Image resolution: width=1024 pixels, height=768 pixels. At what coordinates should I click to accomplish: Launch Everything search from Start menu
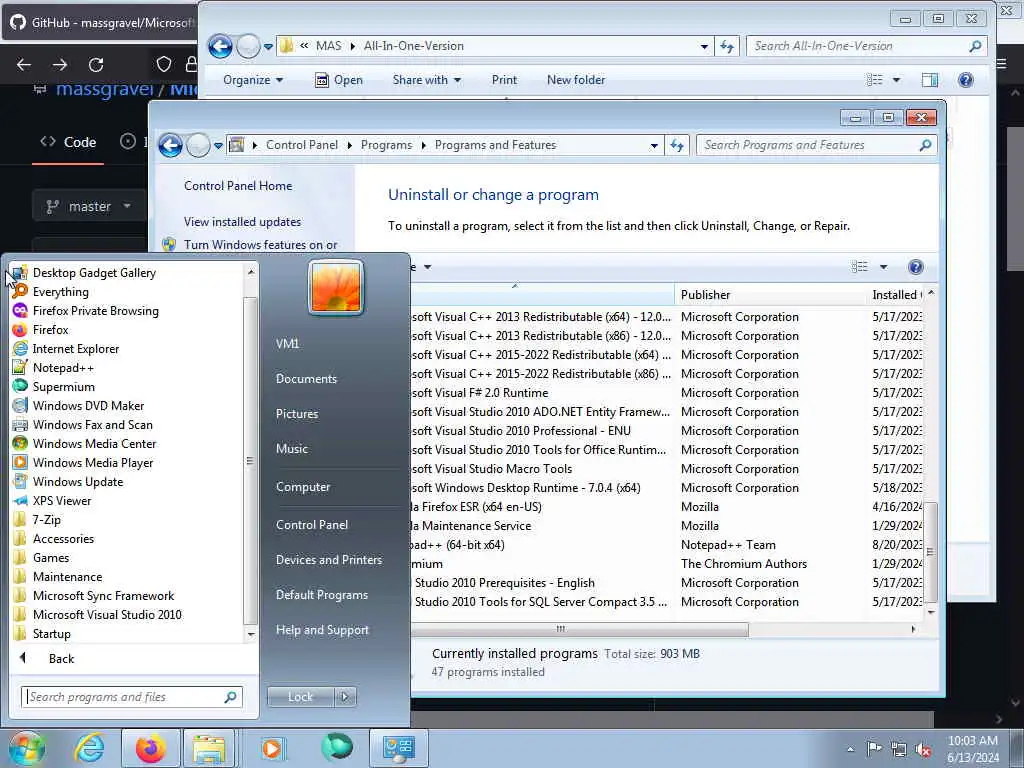(60, 292)
